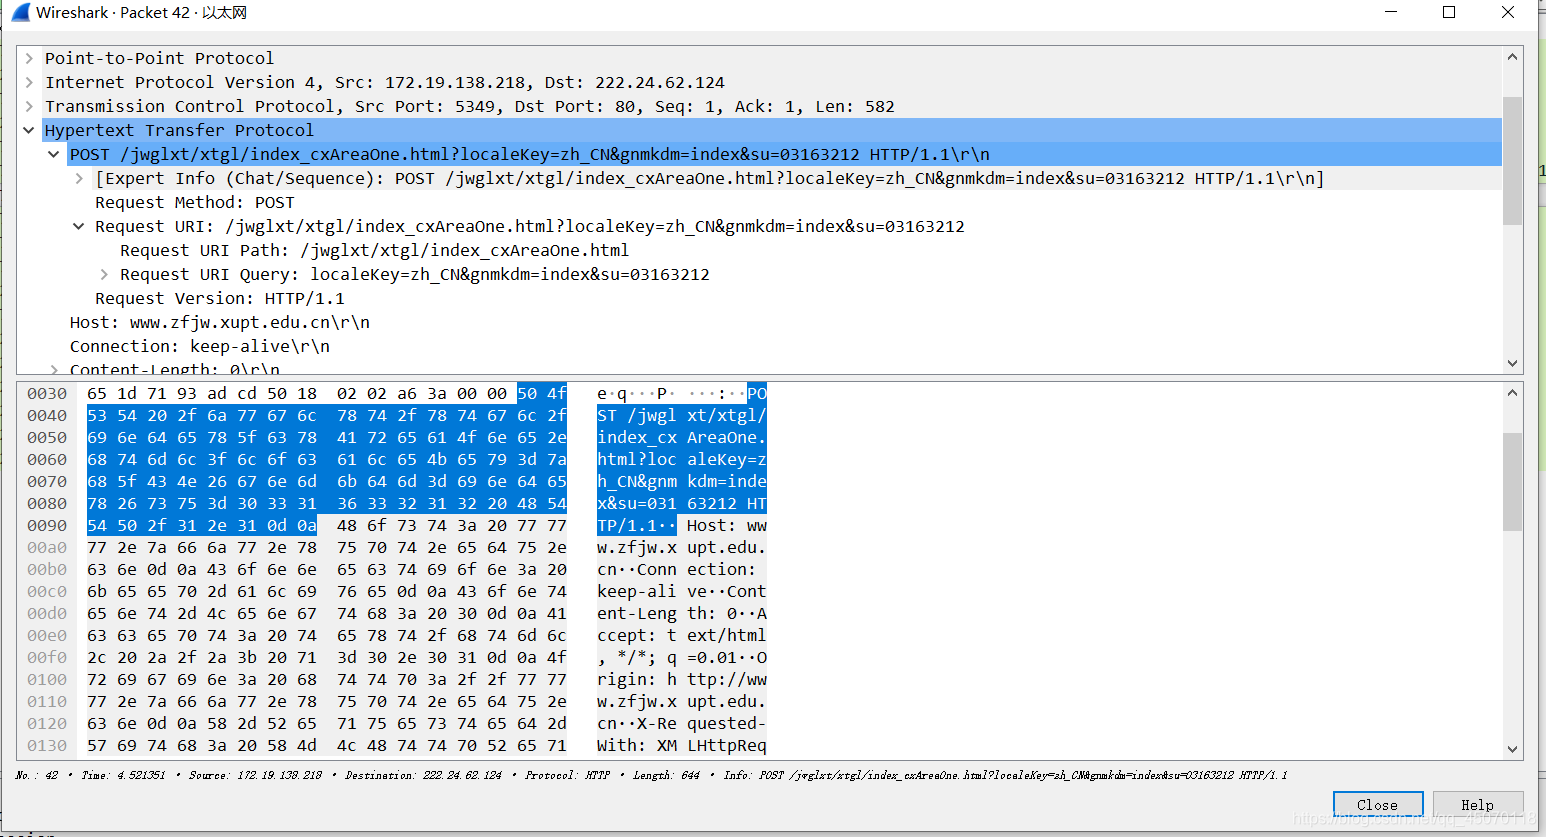1546x837 pixels.
Task: Expand the Expert Info (Chat/Sequence) node
Action: point(79,178)
